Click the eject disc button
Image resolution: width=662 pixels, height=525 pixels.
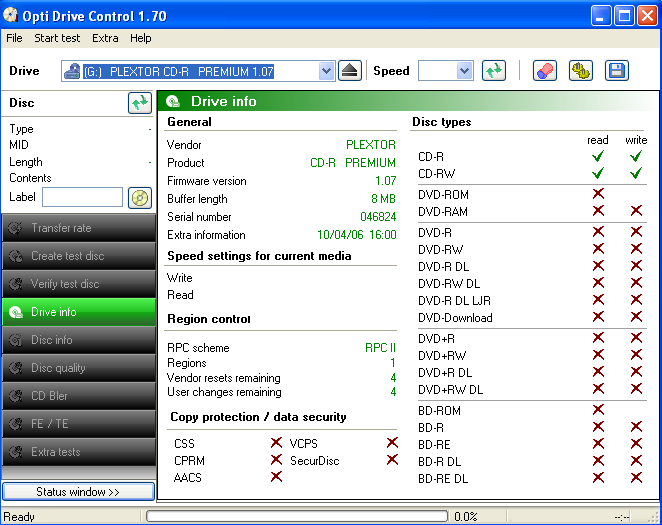coord(349,71)
